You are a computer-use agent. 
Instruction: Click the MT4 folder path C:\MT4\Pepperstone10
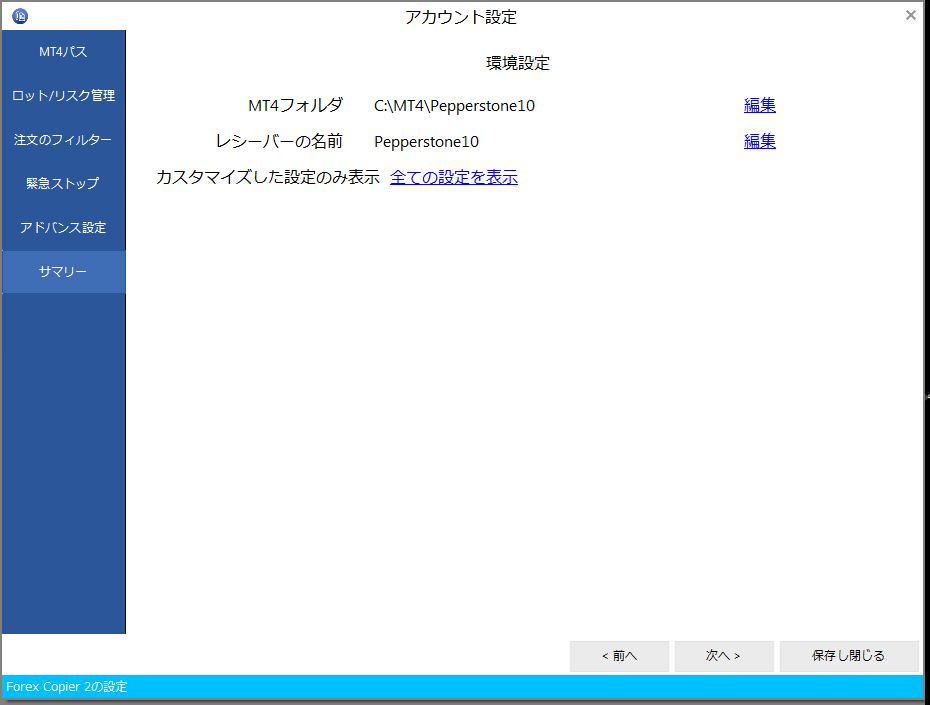coord(454,105)
